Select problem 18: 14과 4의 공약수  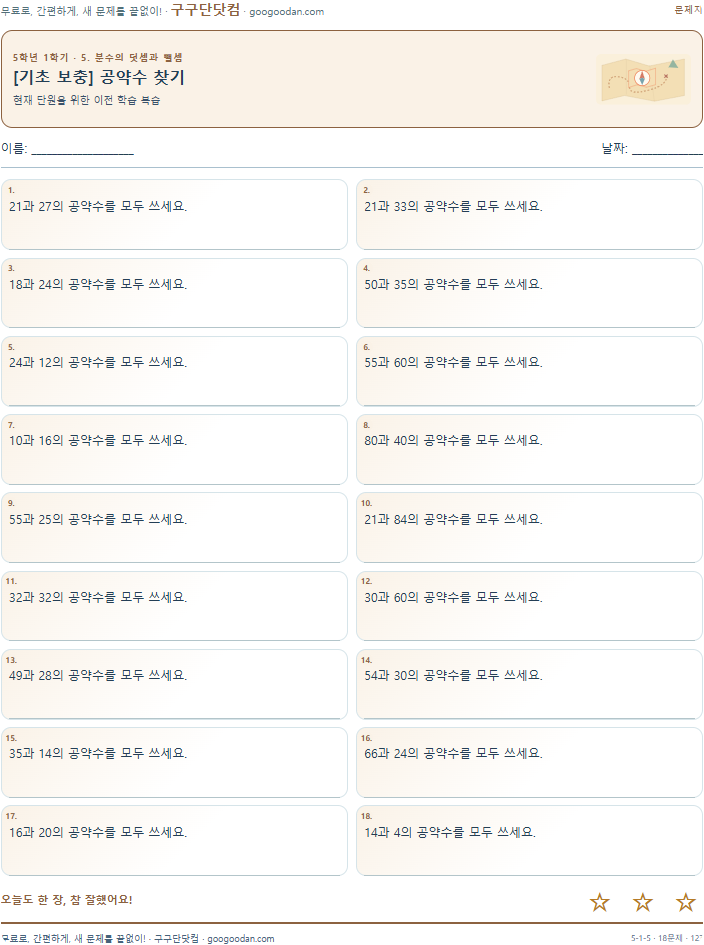click(x=529, y=840)
